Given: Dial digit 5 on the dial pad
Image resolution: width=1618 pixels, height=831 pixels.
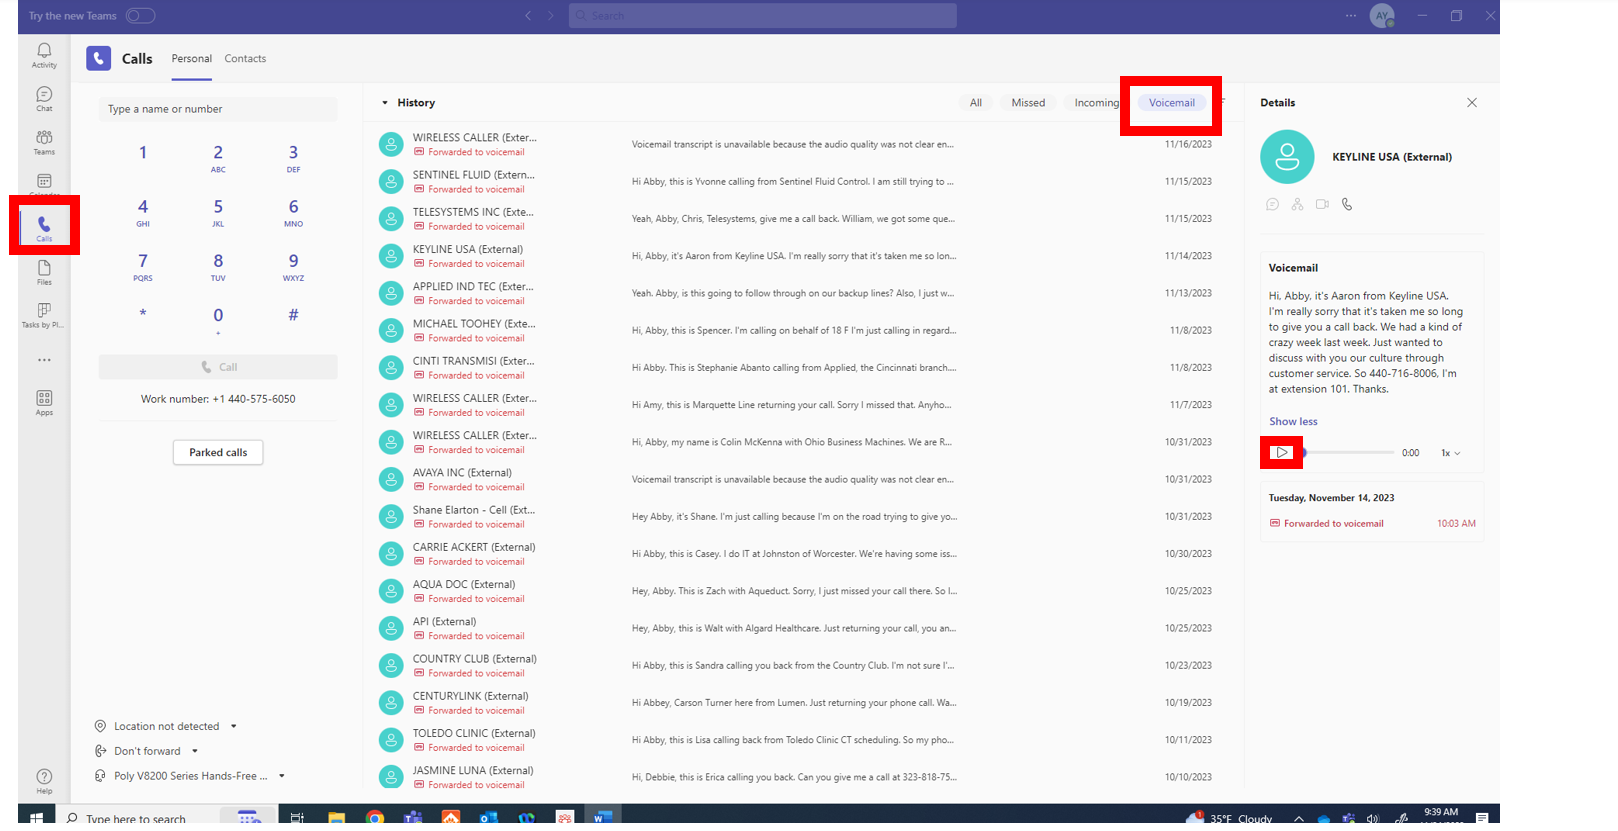Looking at the screenshot, I should point(218,211).
